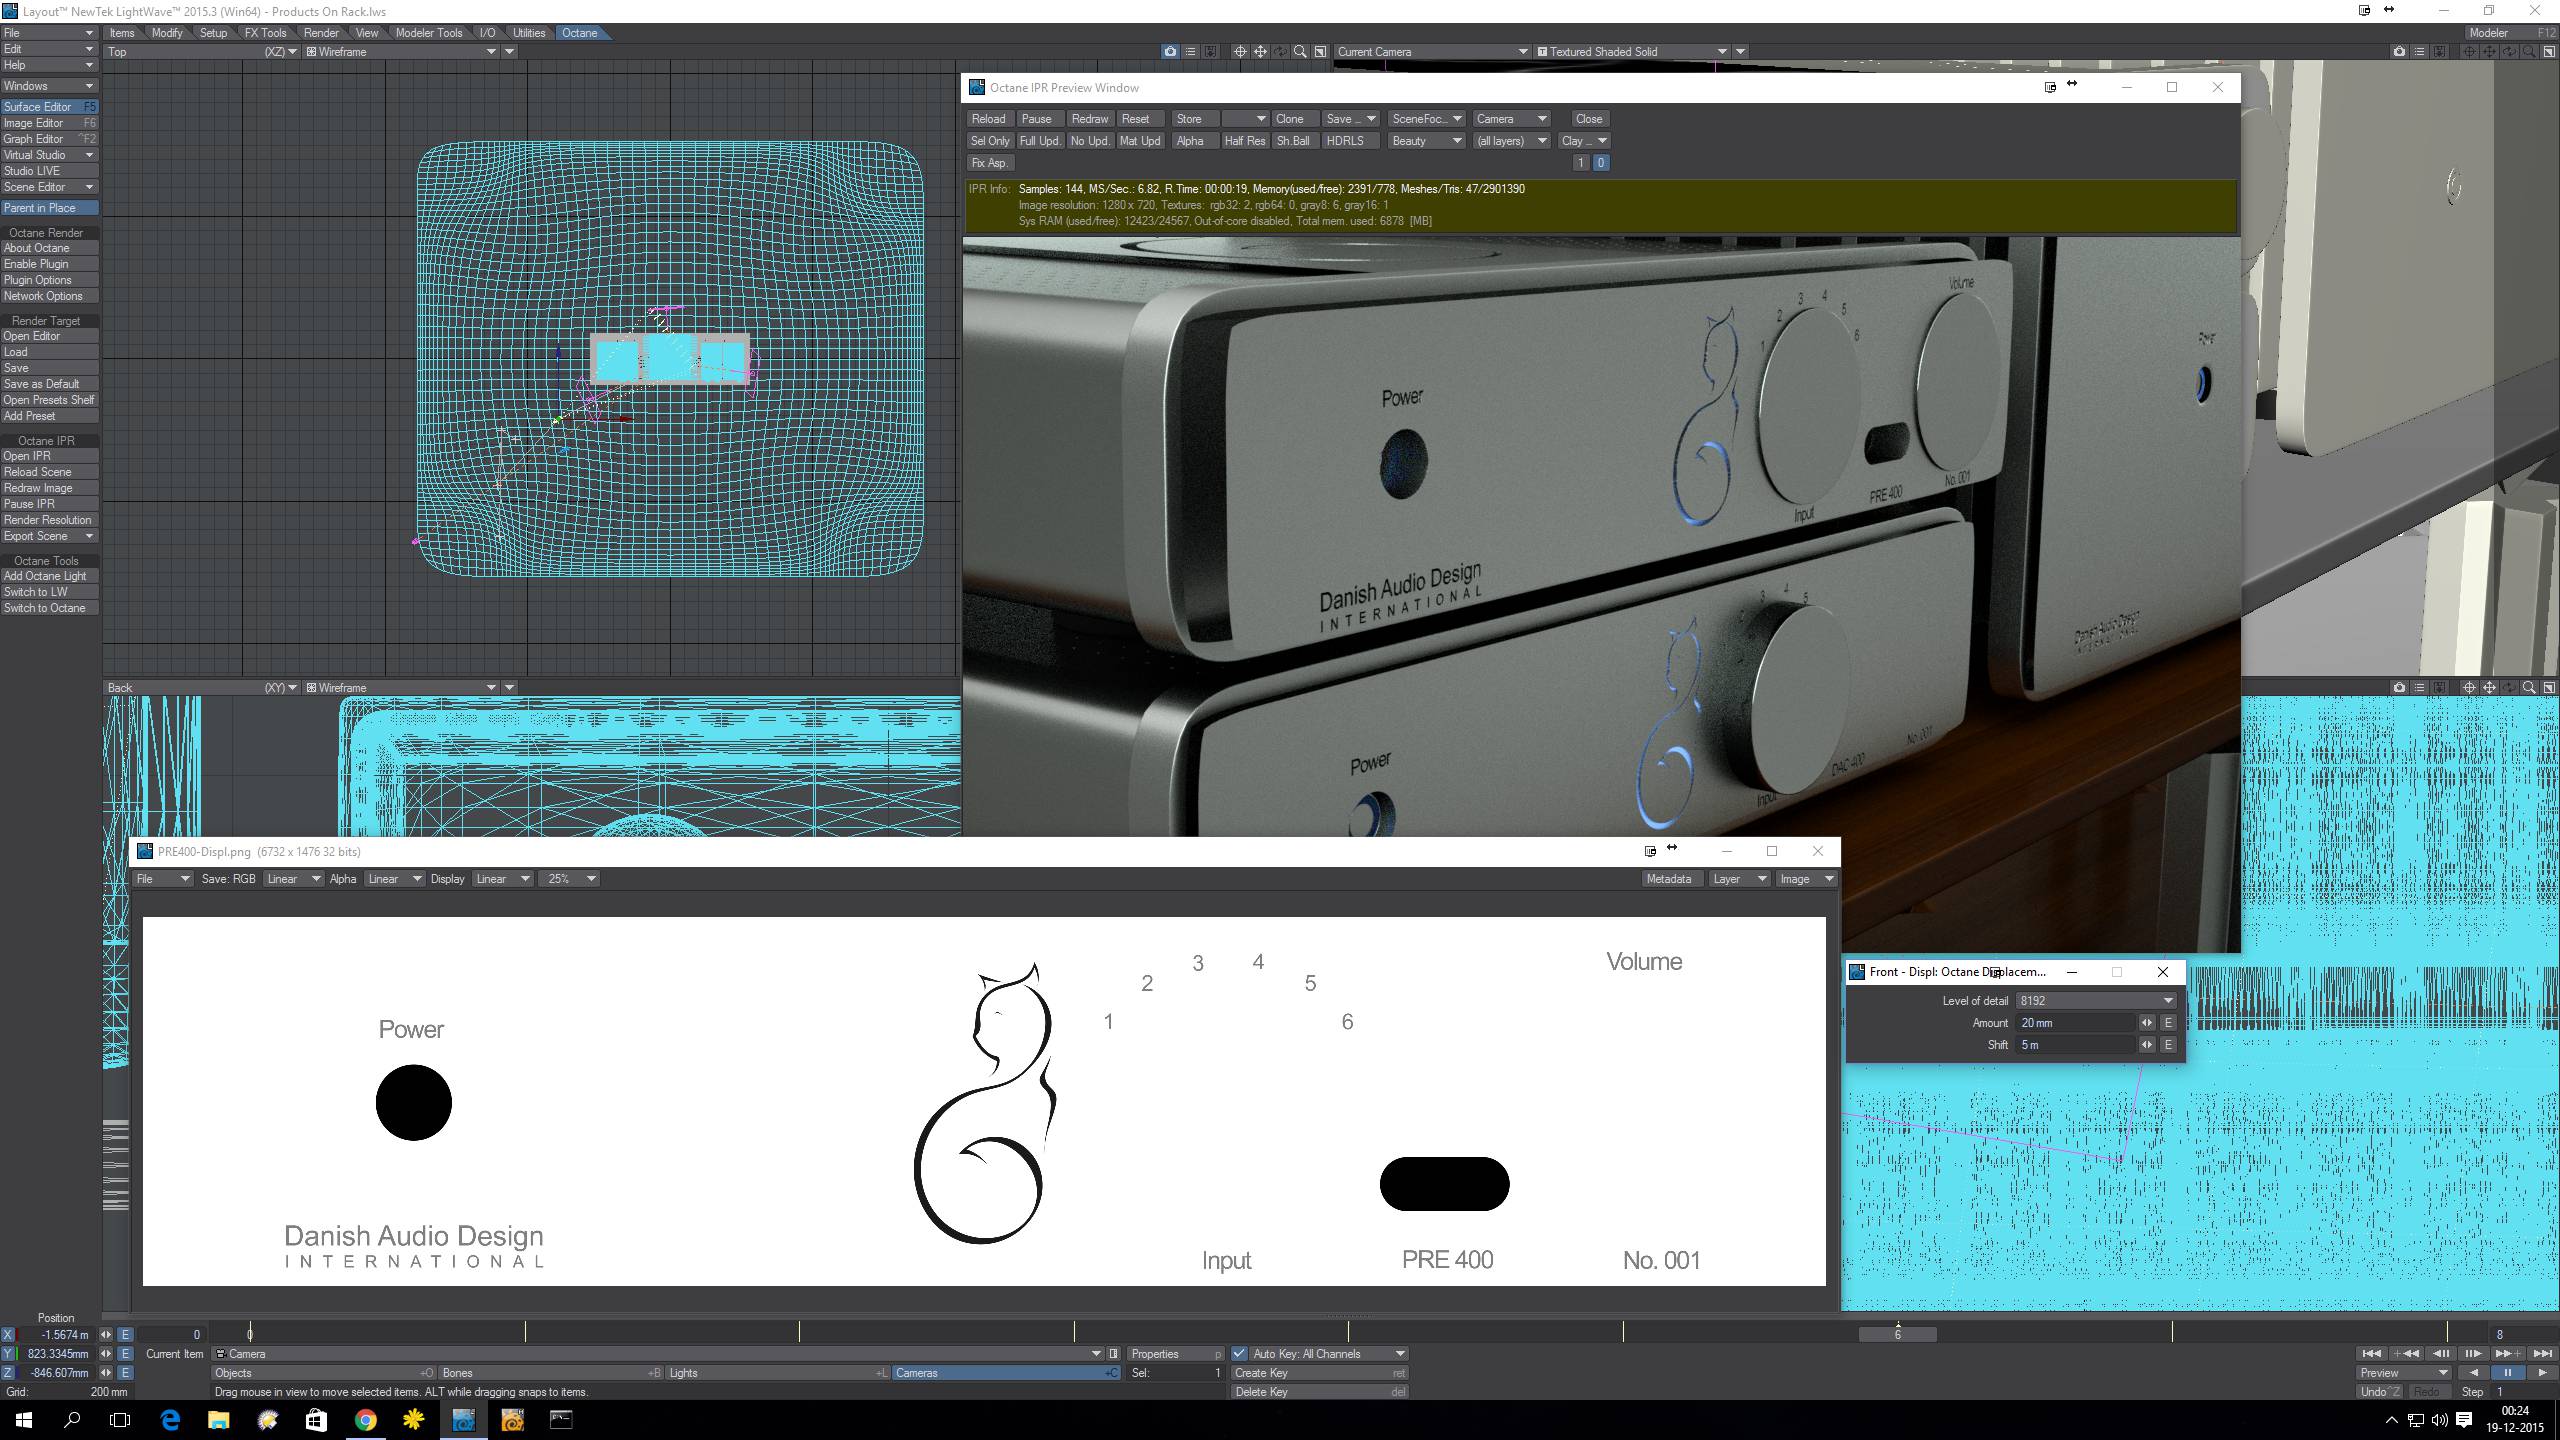This screenshot has width=2560, height=1440.
Task: Click envelope E button for X position
Action: point(125,1335)
